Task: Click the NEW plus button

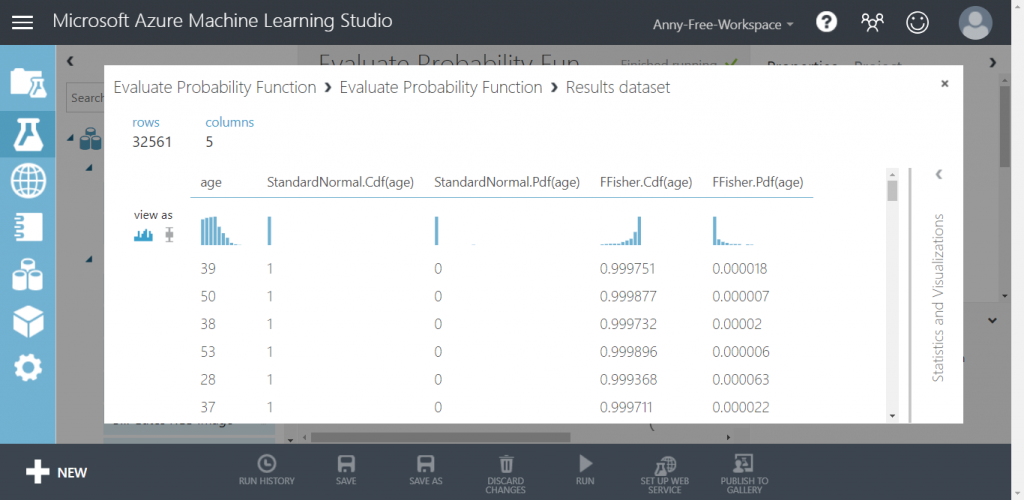Action: click(56, 472)
